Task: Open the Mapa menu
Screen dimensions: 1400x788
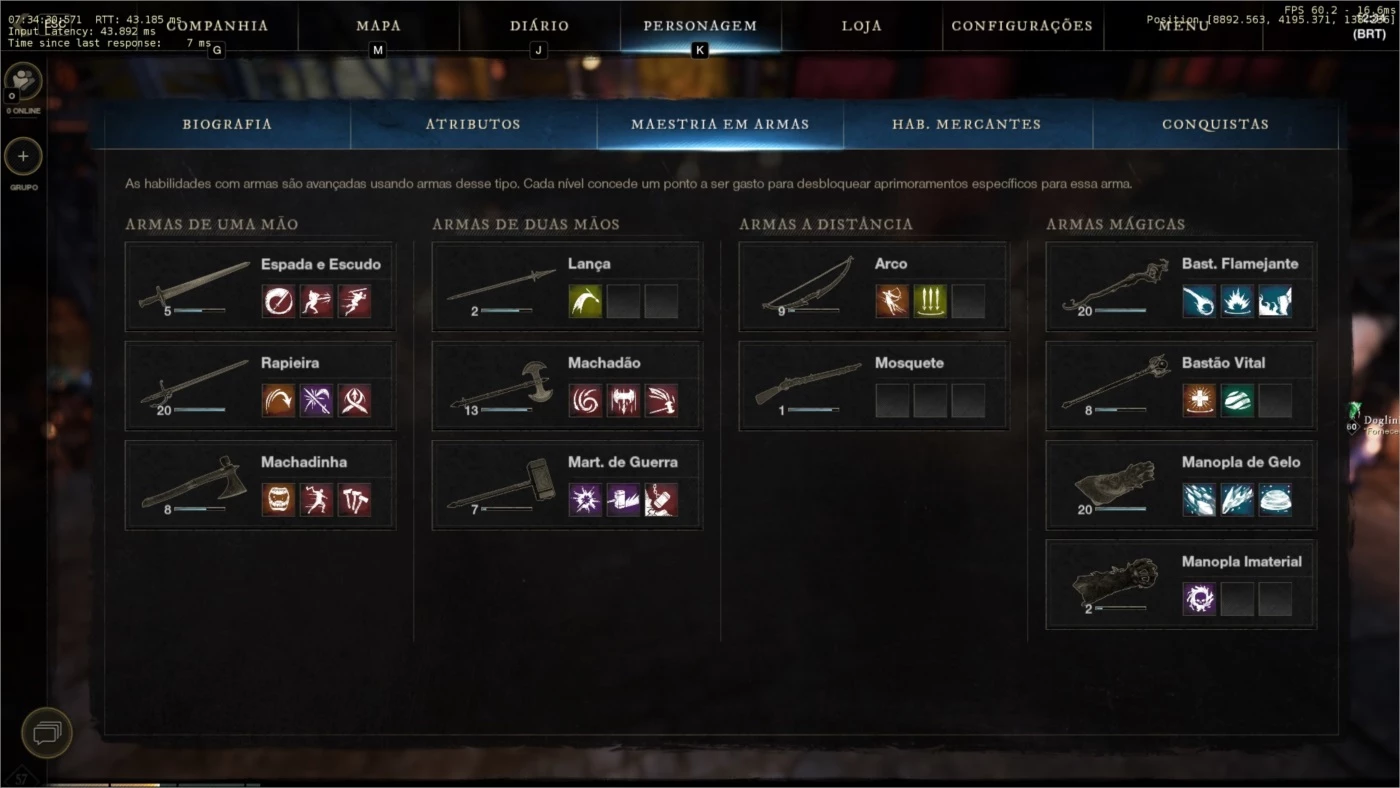Action: 379,26
